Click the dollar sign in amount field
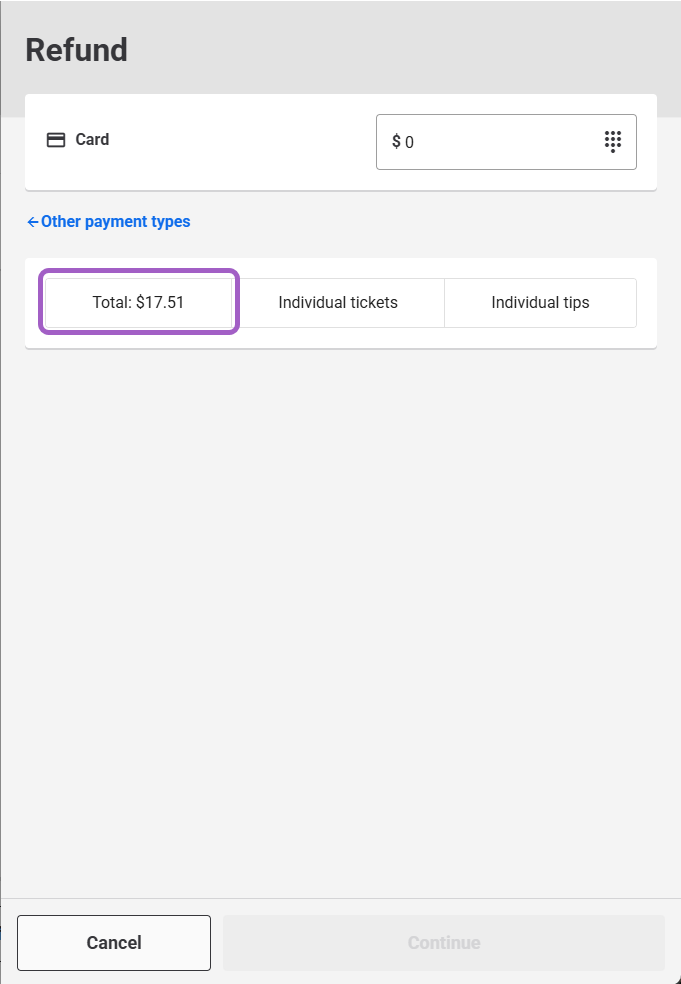This screenshot has width=681, height=984. (x=396, y=142)
